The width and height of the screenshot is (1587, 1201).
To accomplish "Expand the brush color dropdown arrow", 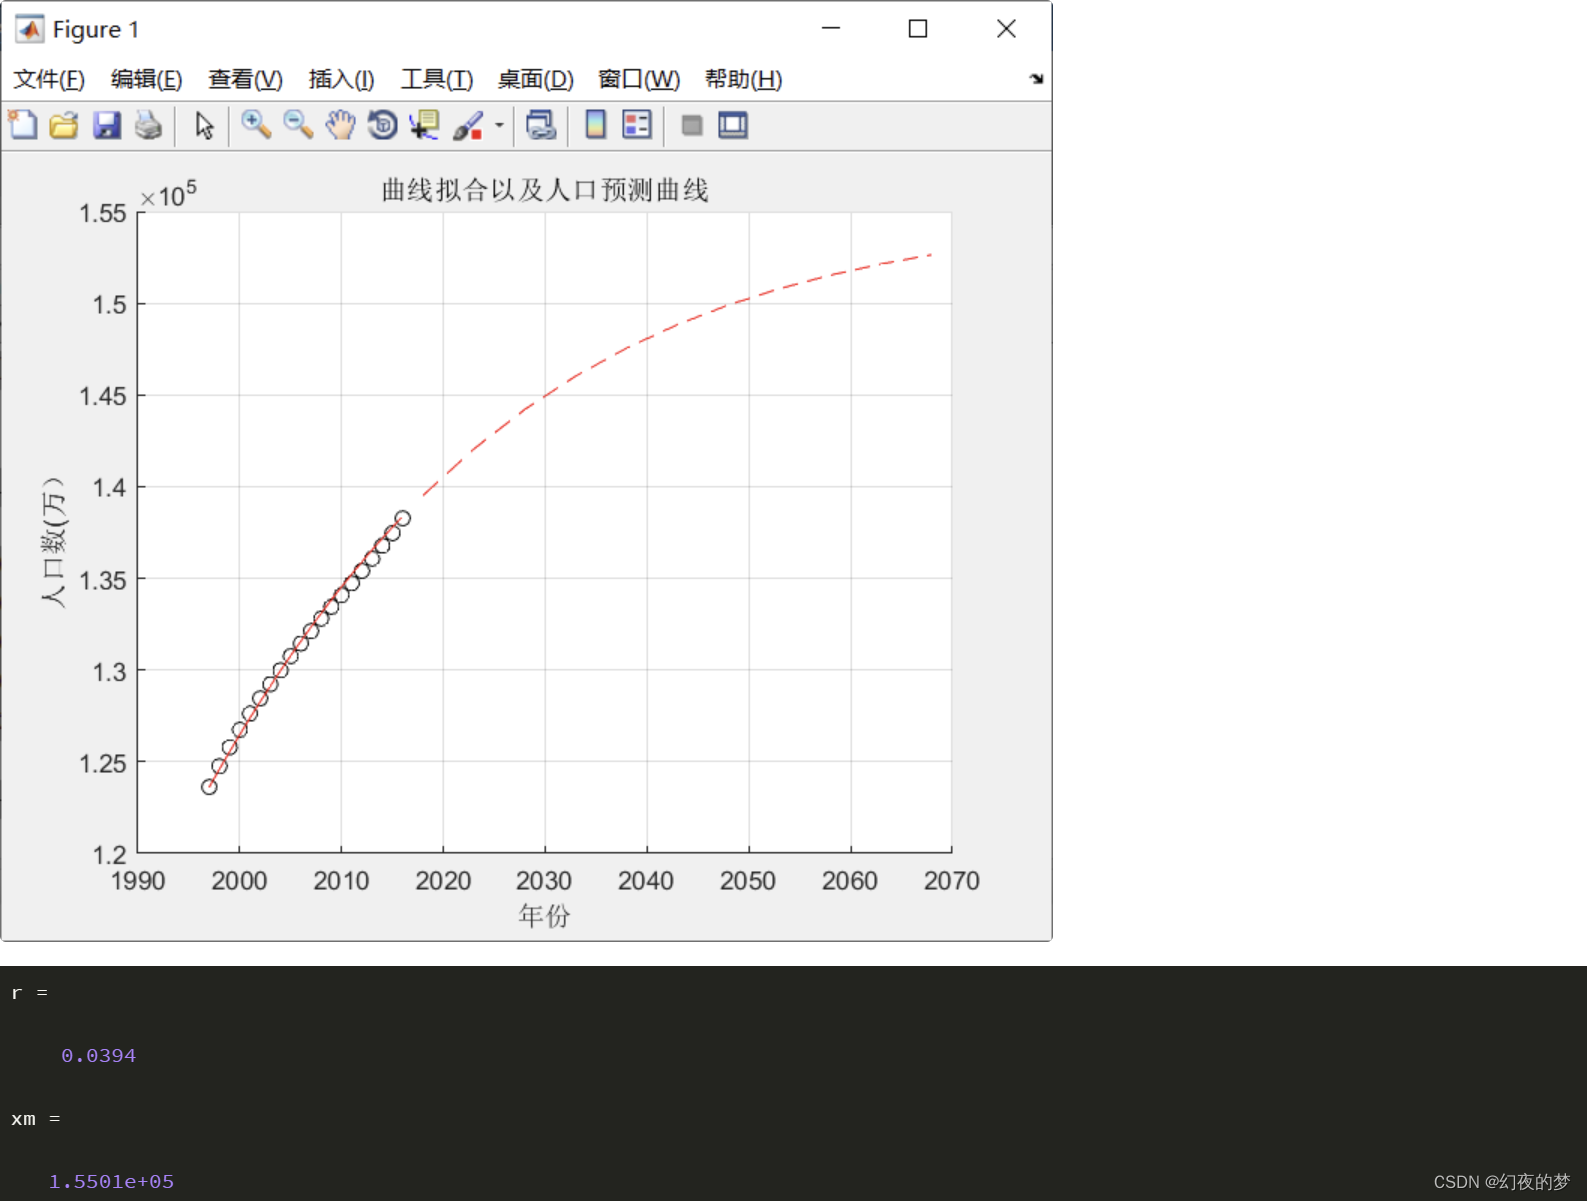I will [x=499, y=125].
